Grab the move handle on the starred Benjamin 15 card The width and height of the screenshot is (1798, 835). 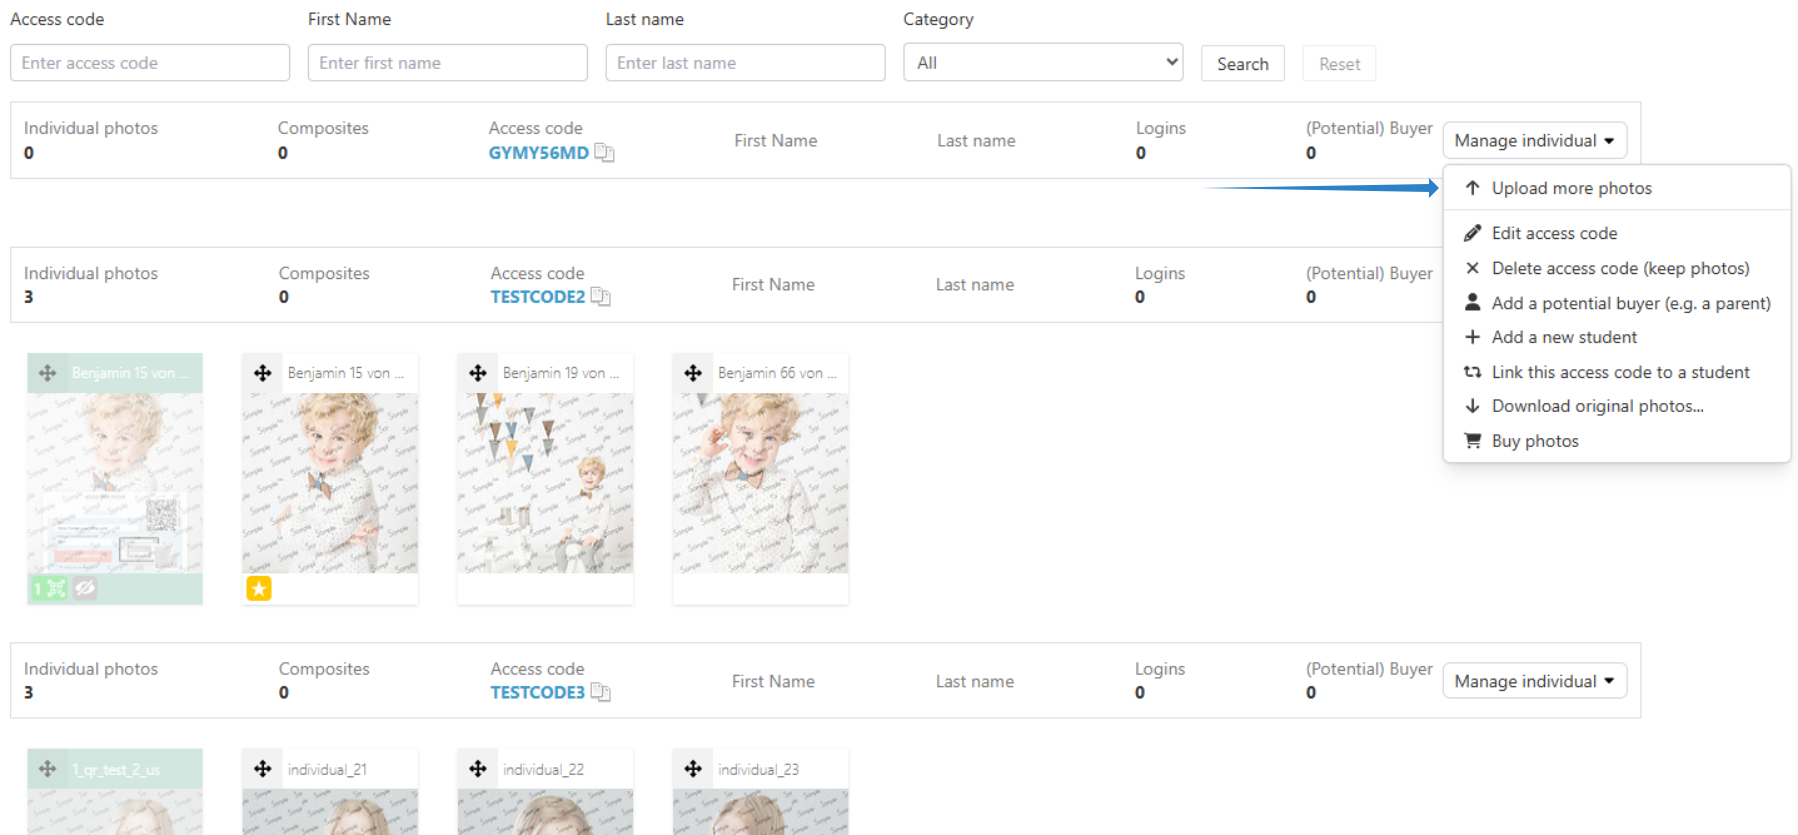(263, 373)
